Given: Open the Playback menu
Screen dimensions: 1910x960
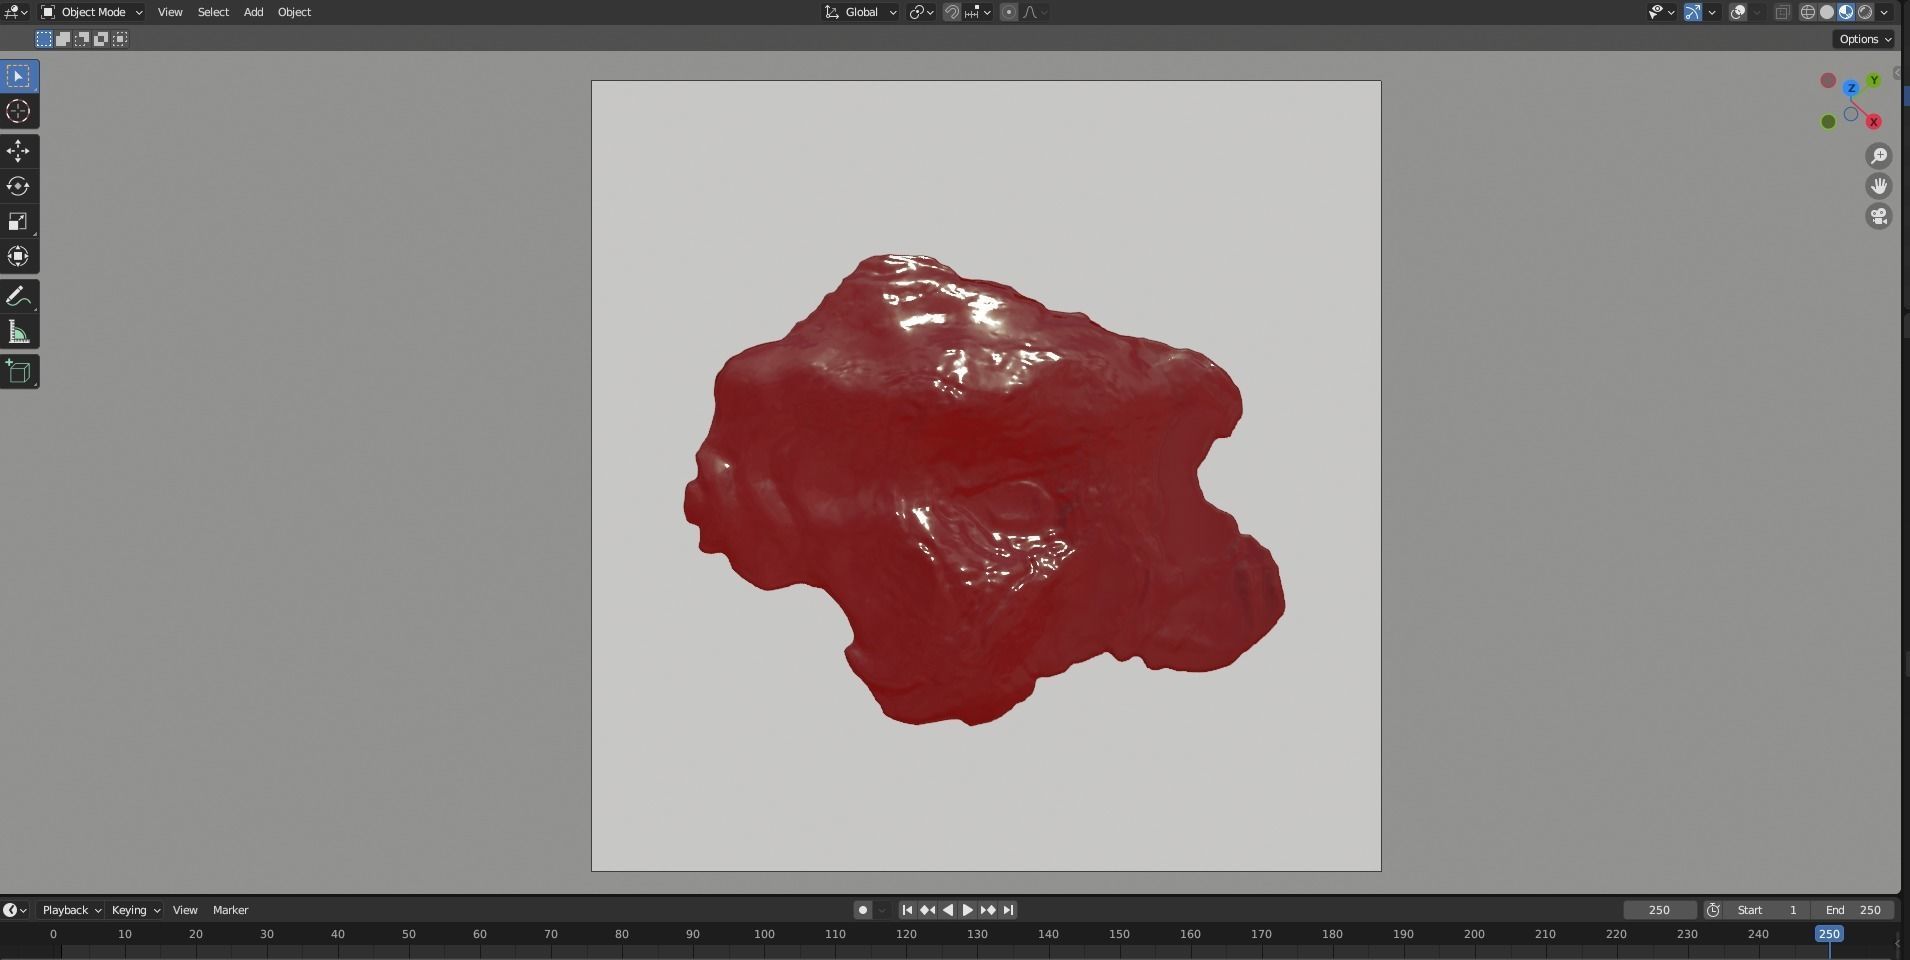Looking at the screenshot, I should click(71, 910).
